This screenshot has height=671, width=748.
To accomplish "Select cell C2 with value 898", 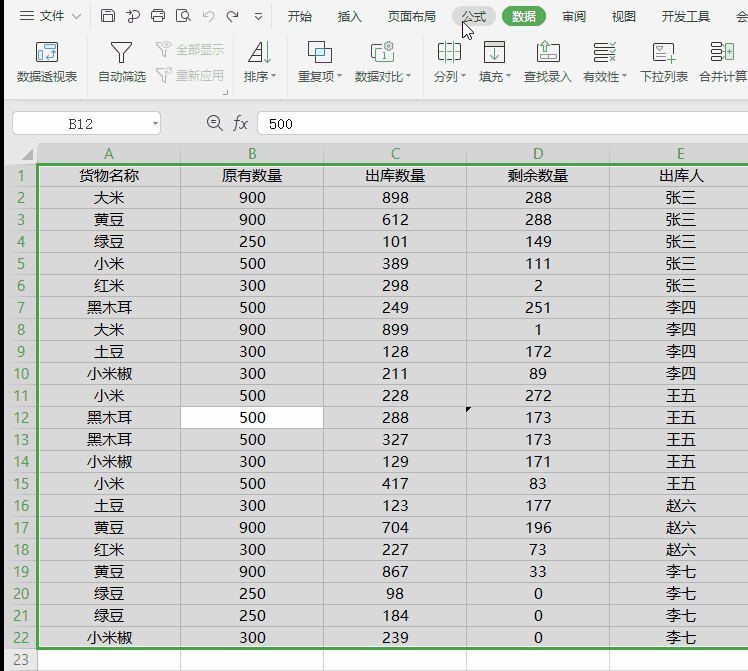I will pos(395,197).
